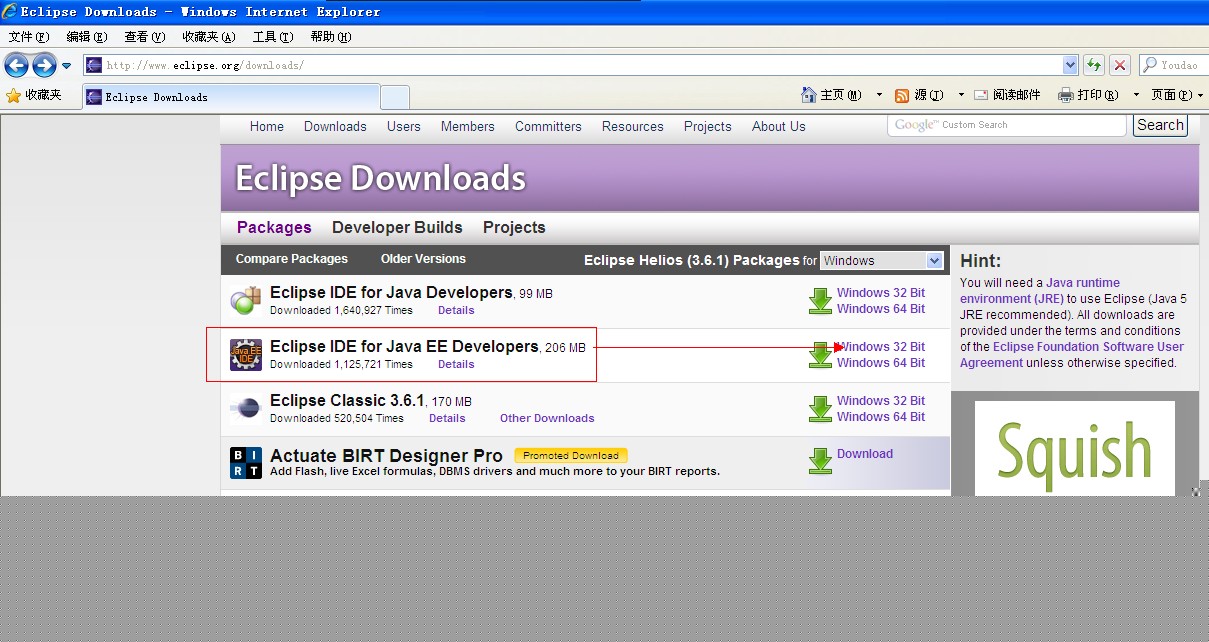Switch to the Packages tab
This screenshot has width=1209, height=642.
click(x=274, y=227)
